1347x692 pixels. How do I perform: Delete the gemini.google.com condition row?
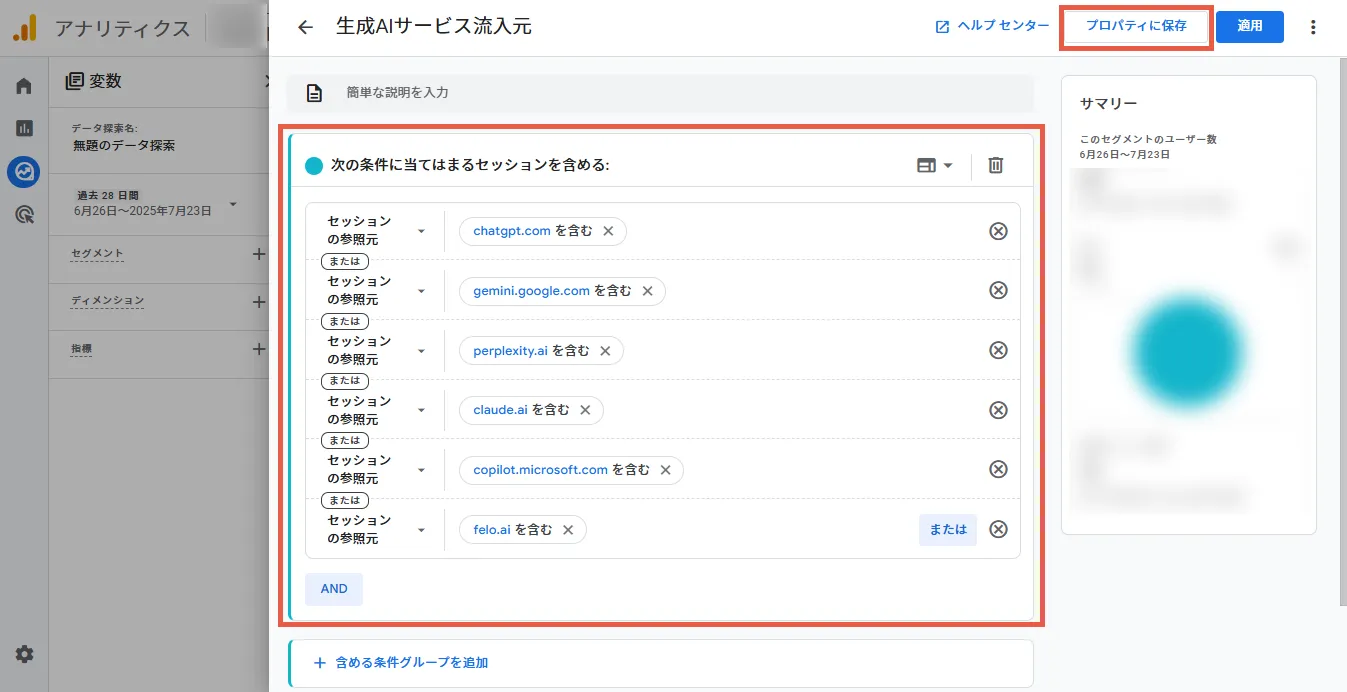pos(998,291)
